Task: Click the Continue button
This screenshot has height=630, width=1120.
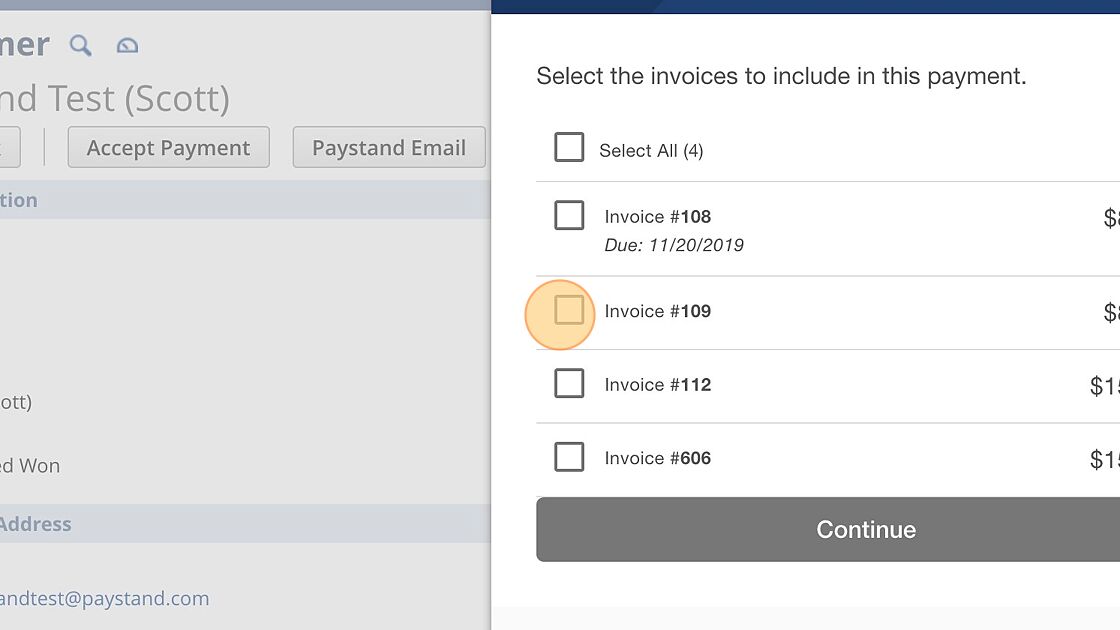Action: (828, 529)
